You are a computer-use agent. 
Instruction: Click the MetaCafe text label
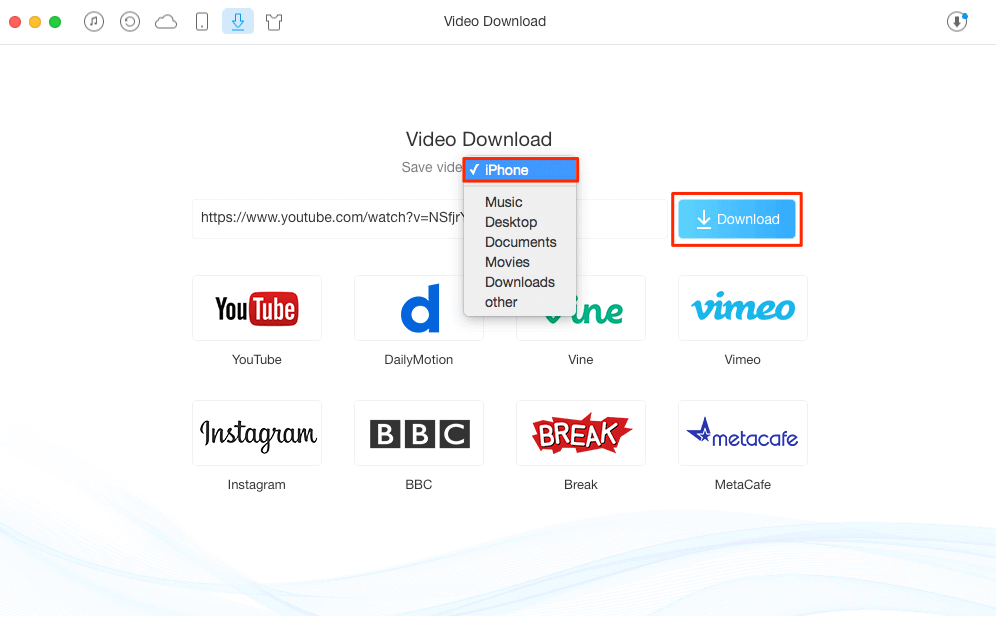(743, 485)
